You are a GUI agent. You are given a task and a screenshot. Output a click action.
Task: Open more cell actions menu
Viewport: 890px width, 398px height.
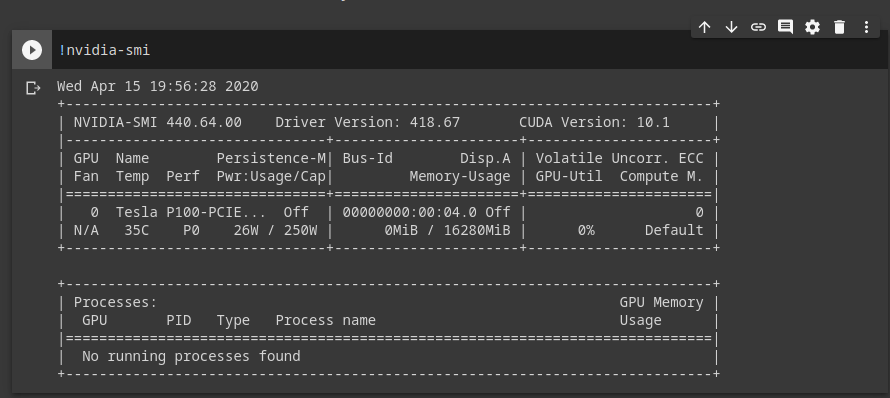866,27
